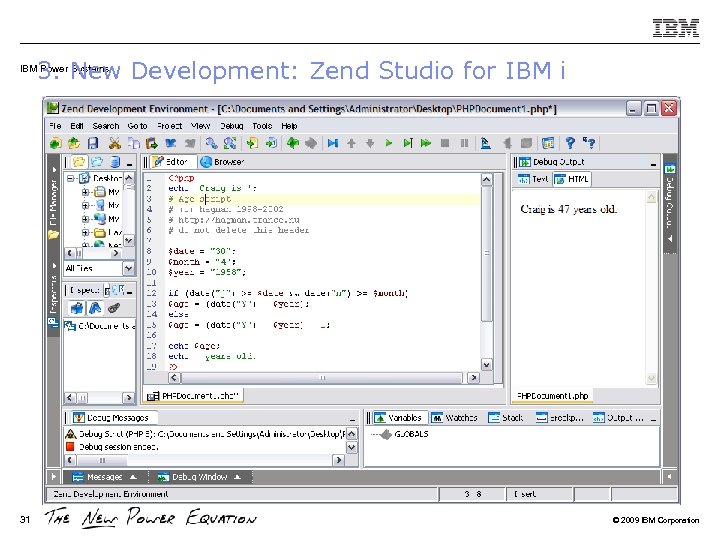The width and height of the screenshot is (720, 540).
Task: Select the Watches tab
Action: point(455,418)
